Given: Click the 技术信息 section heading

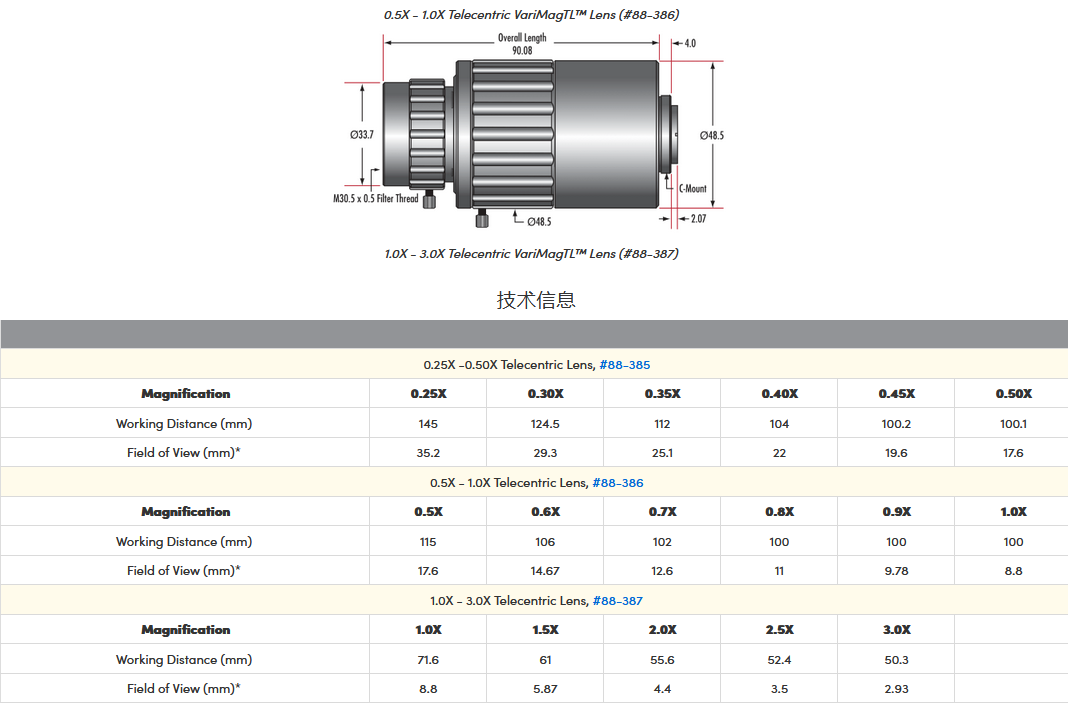Looking at the screenshot, I should [535, 300].
